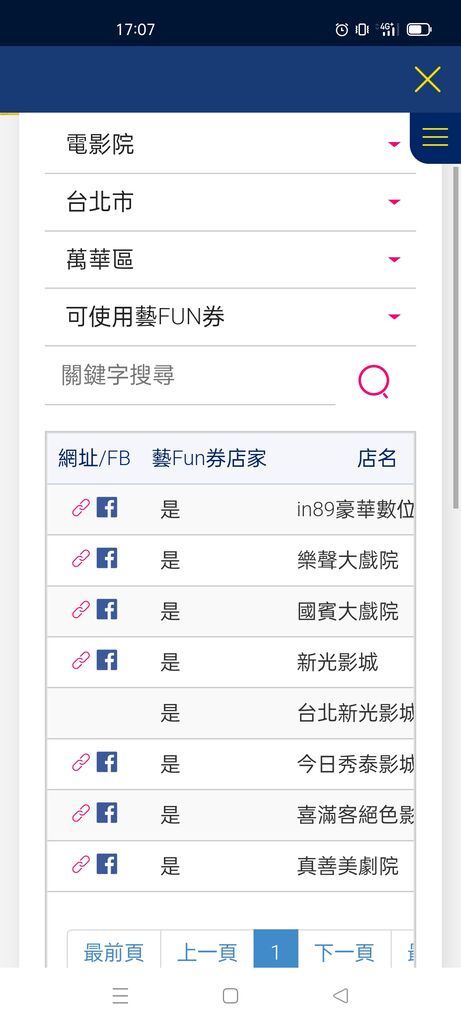
Task: Go to 下一頁 next page
Action: tap(344, 952)
